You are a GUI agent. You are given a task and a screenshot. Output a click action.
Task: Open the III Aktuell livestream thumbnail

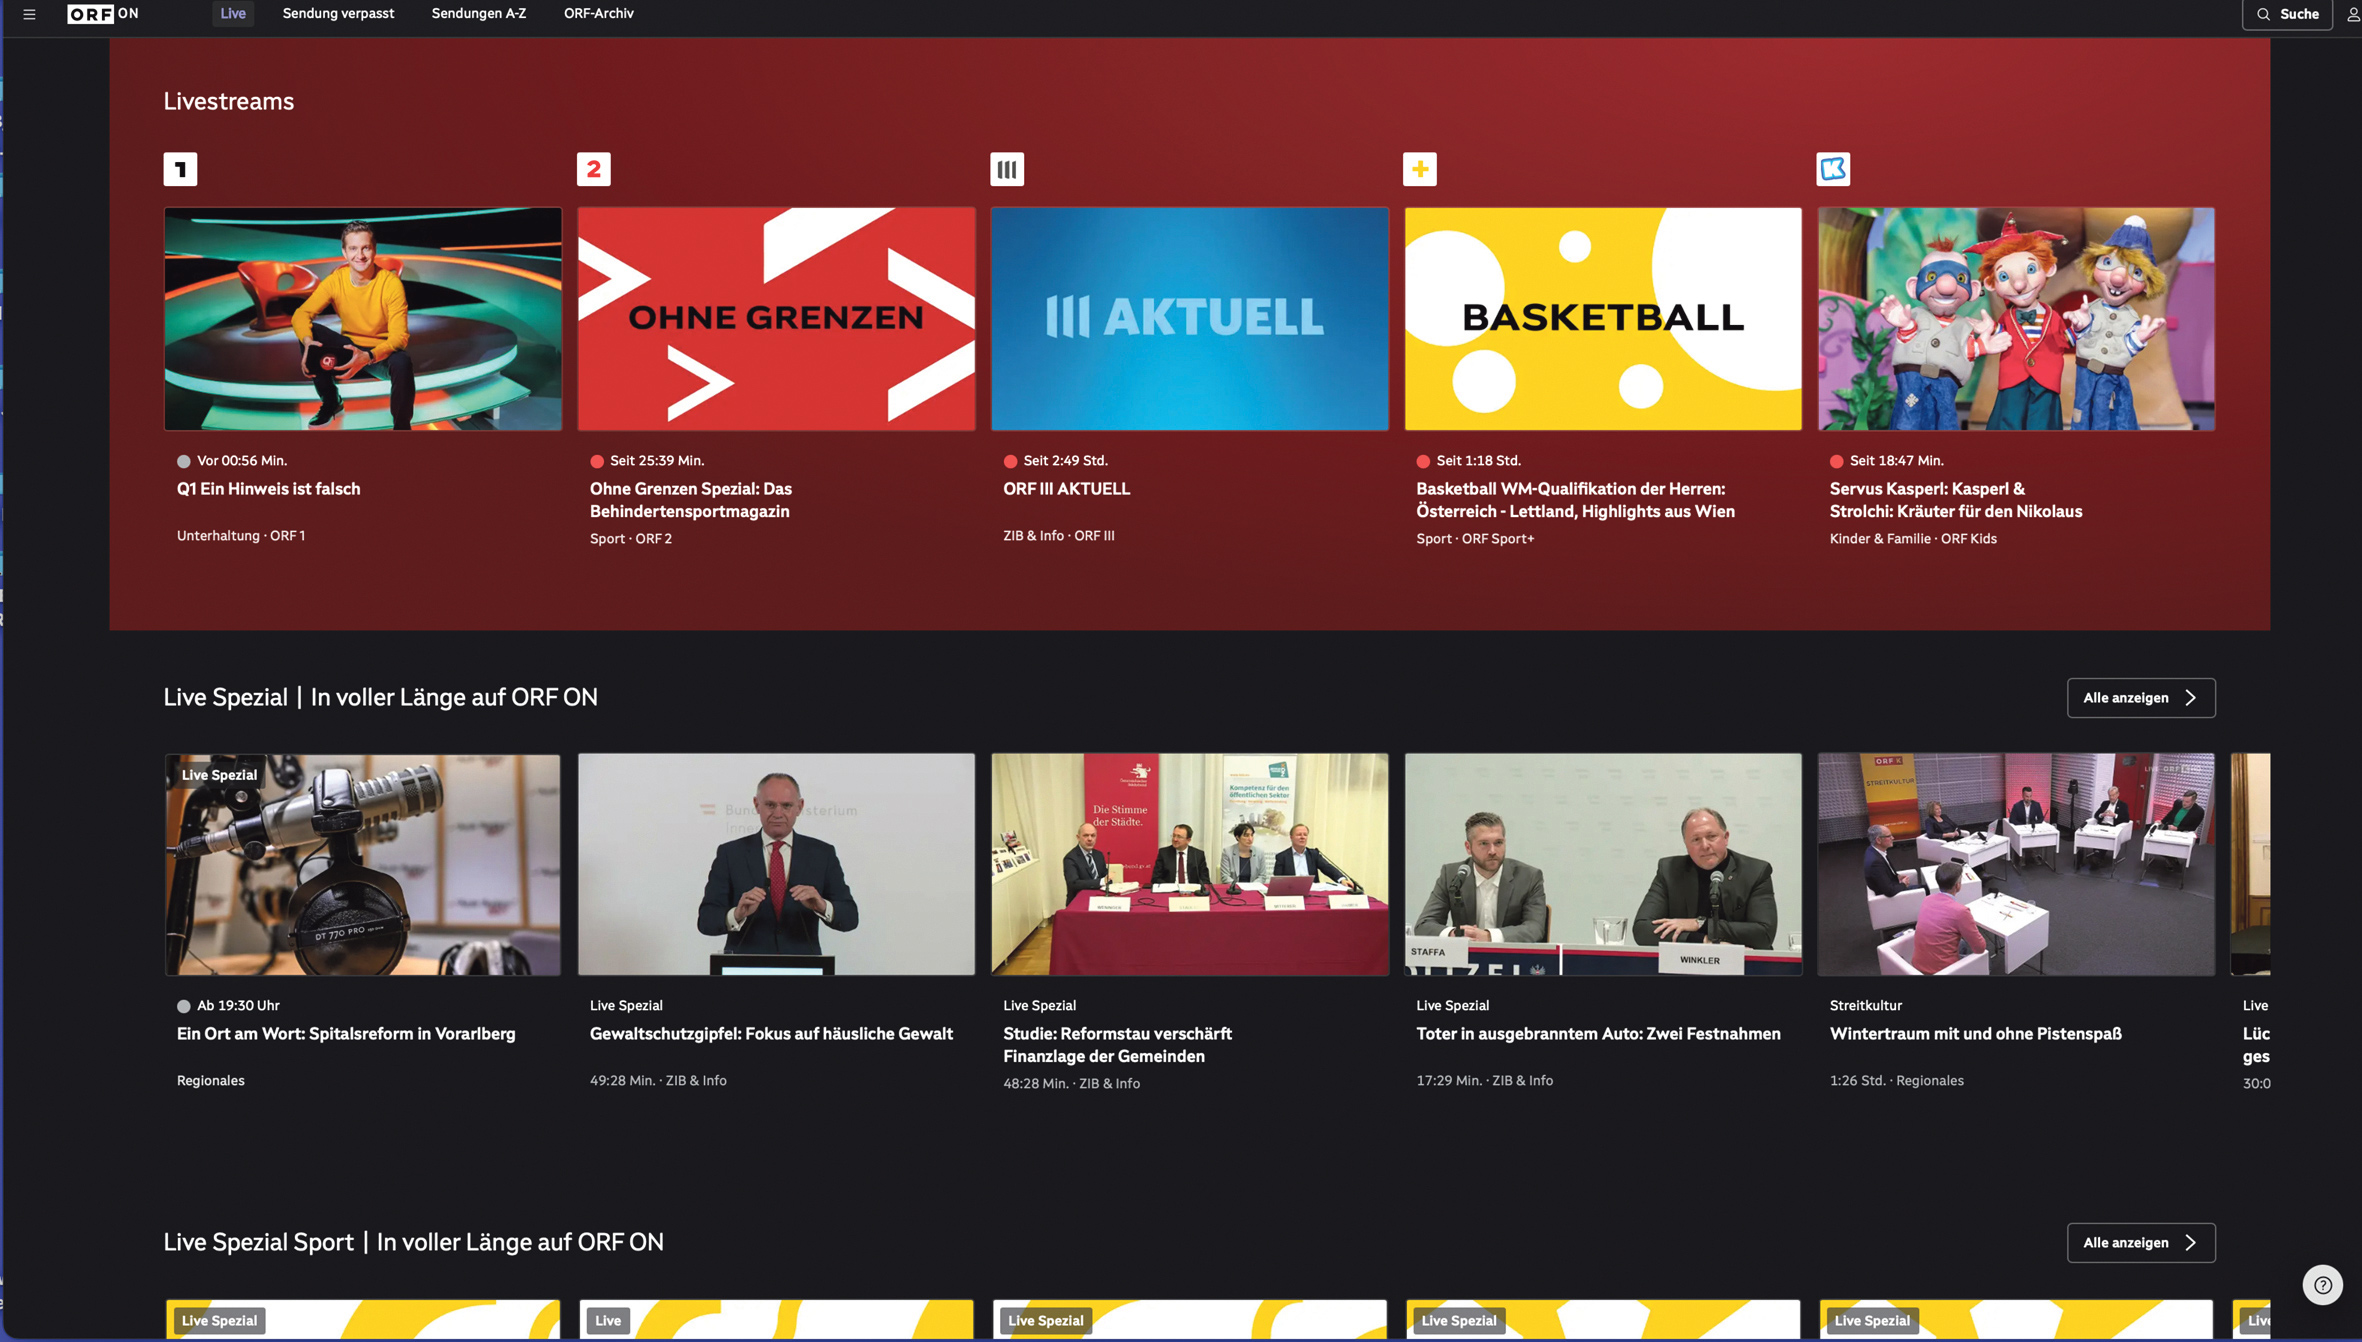[1190, 319]
